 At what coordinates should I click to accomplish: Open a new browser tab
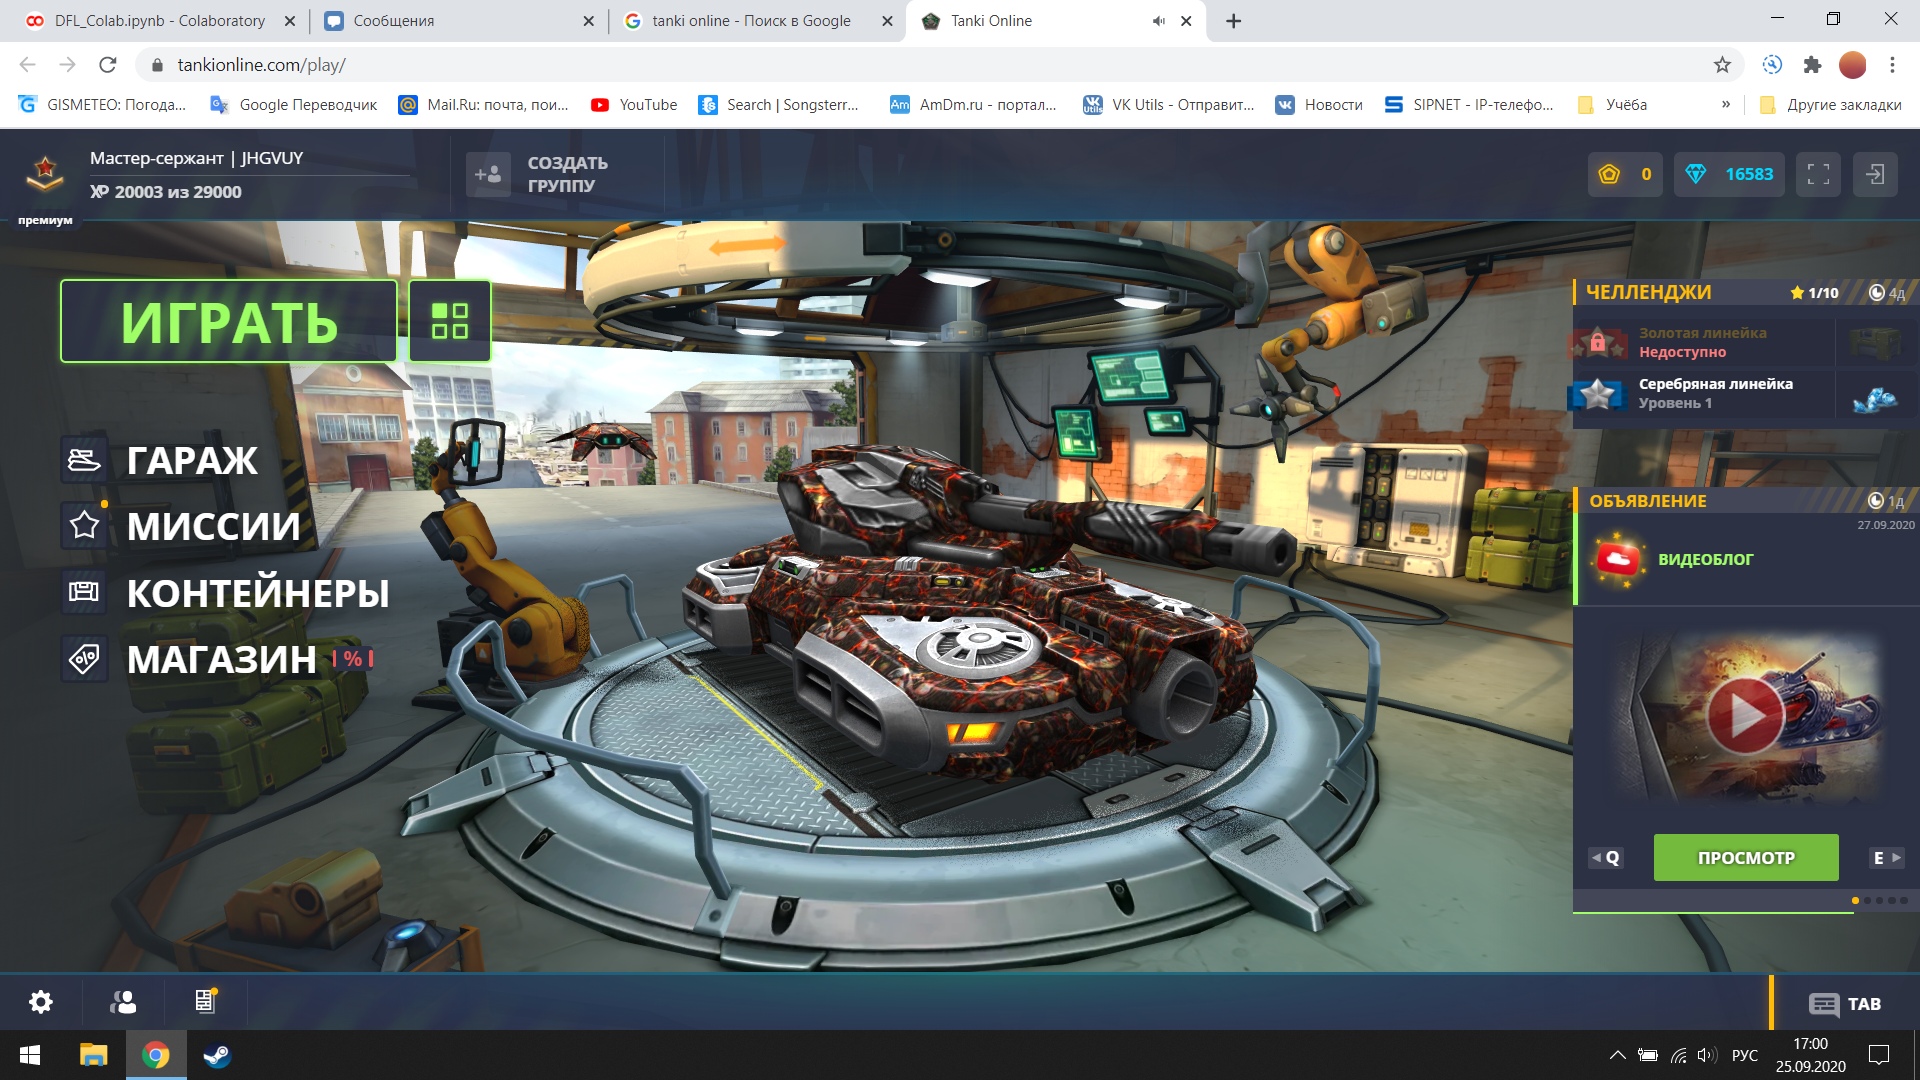pos(1234,21)
